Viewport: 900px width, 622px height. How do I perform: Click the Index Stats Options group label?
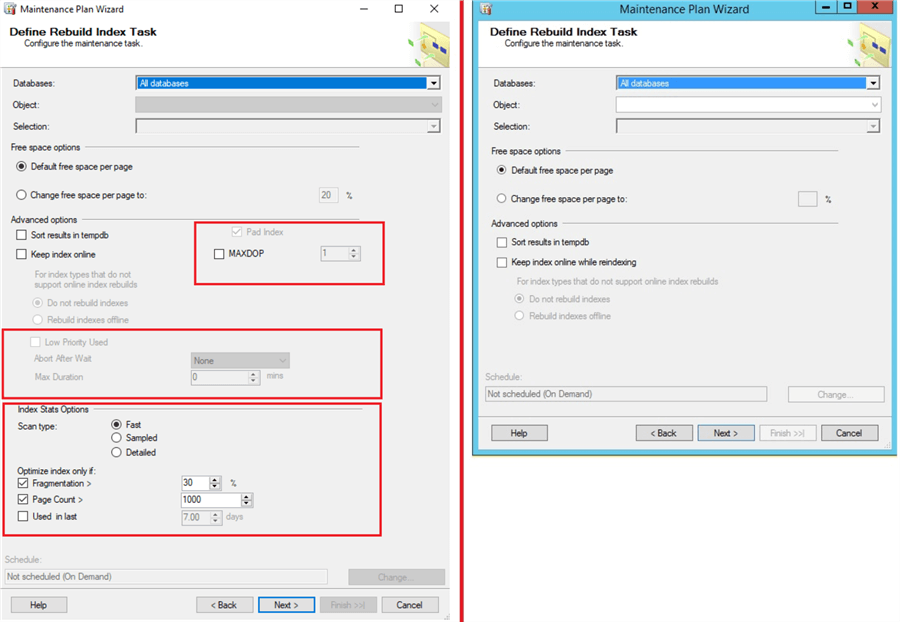pyautogui.click(x=53, y=409)
